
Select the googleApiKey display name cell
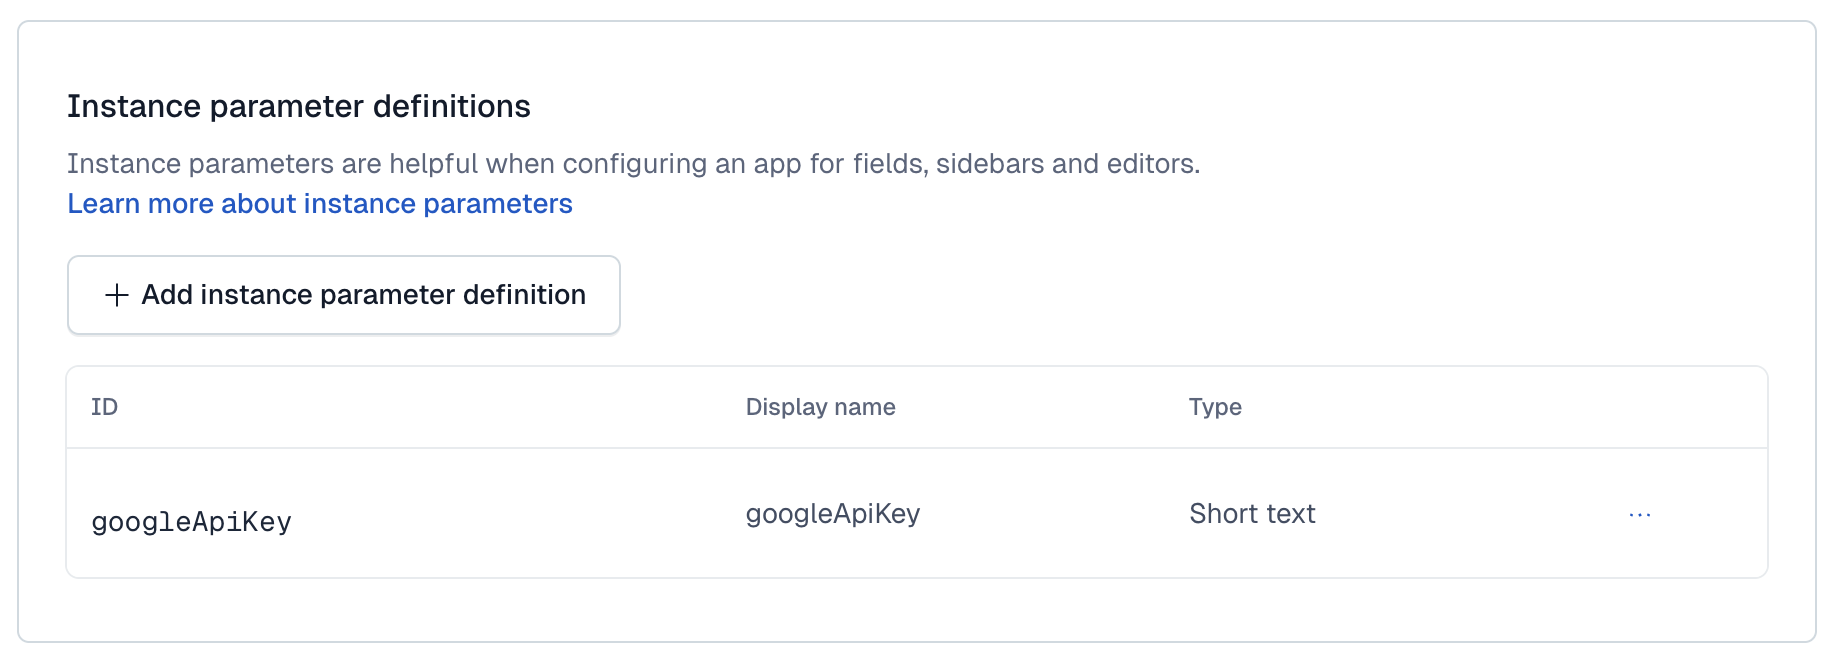click(832, 514)
